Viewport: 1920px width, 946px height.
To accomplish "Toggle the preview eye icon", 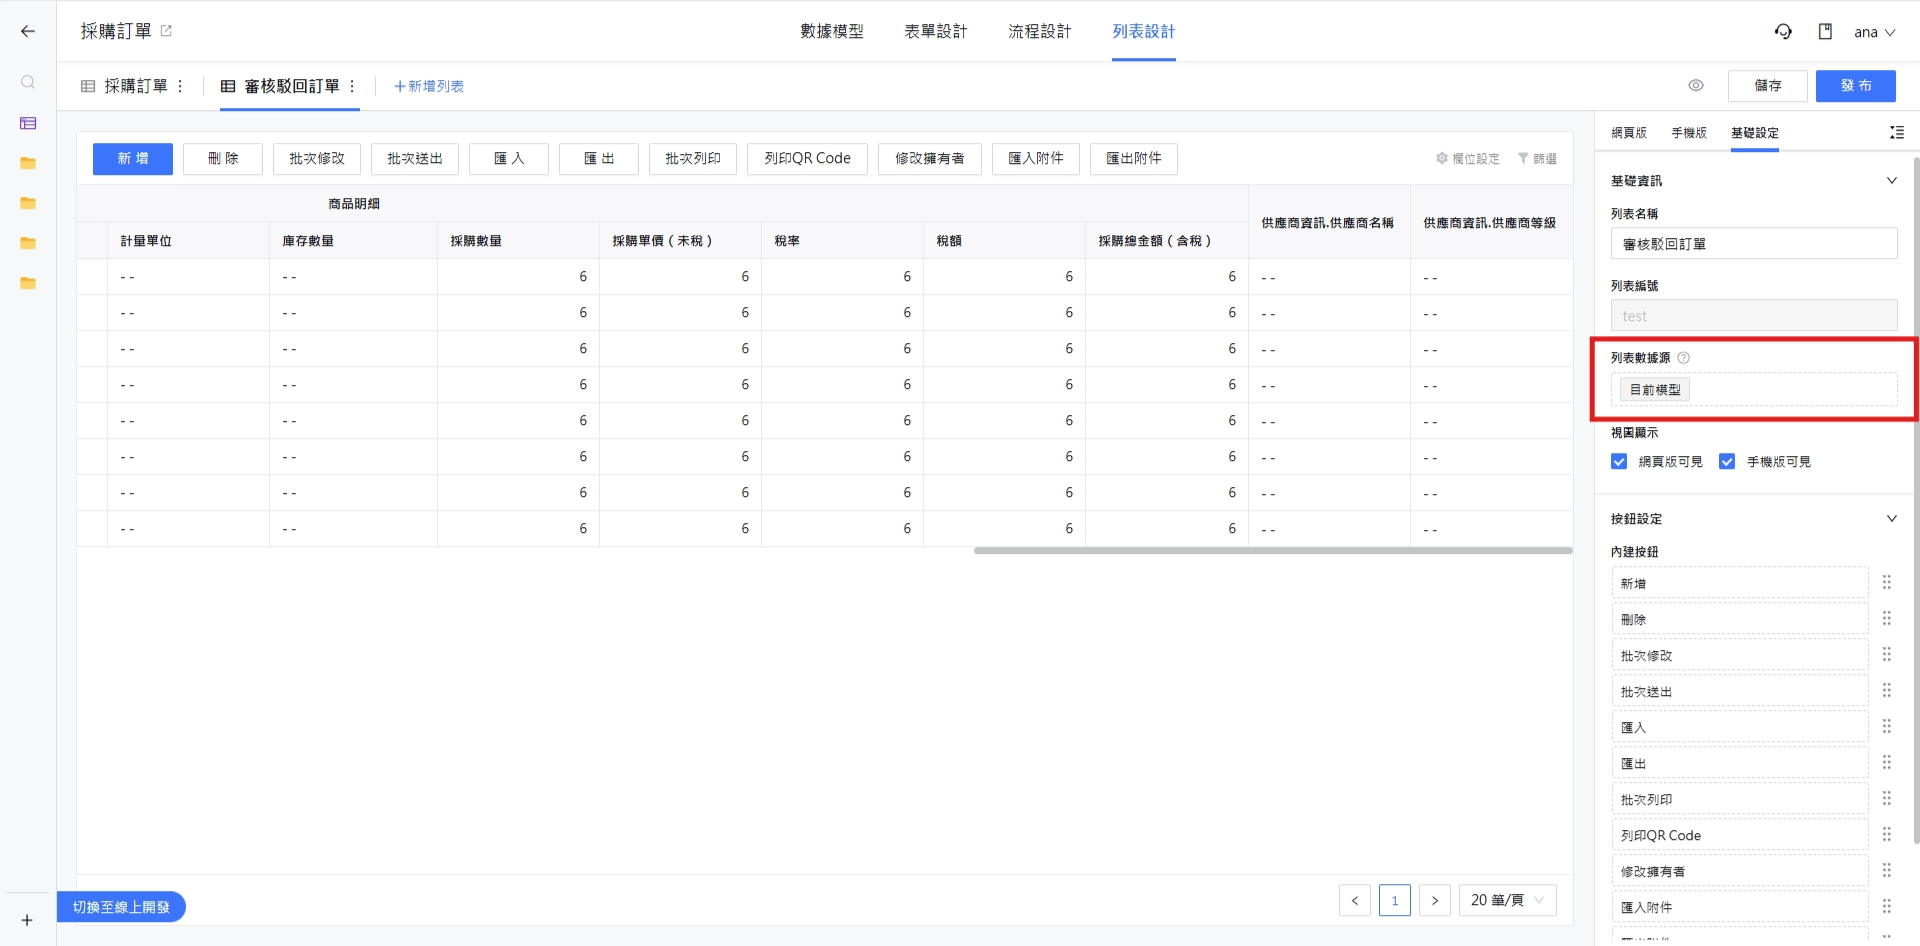I will pos(1696,85).
